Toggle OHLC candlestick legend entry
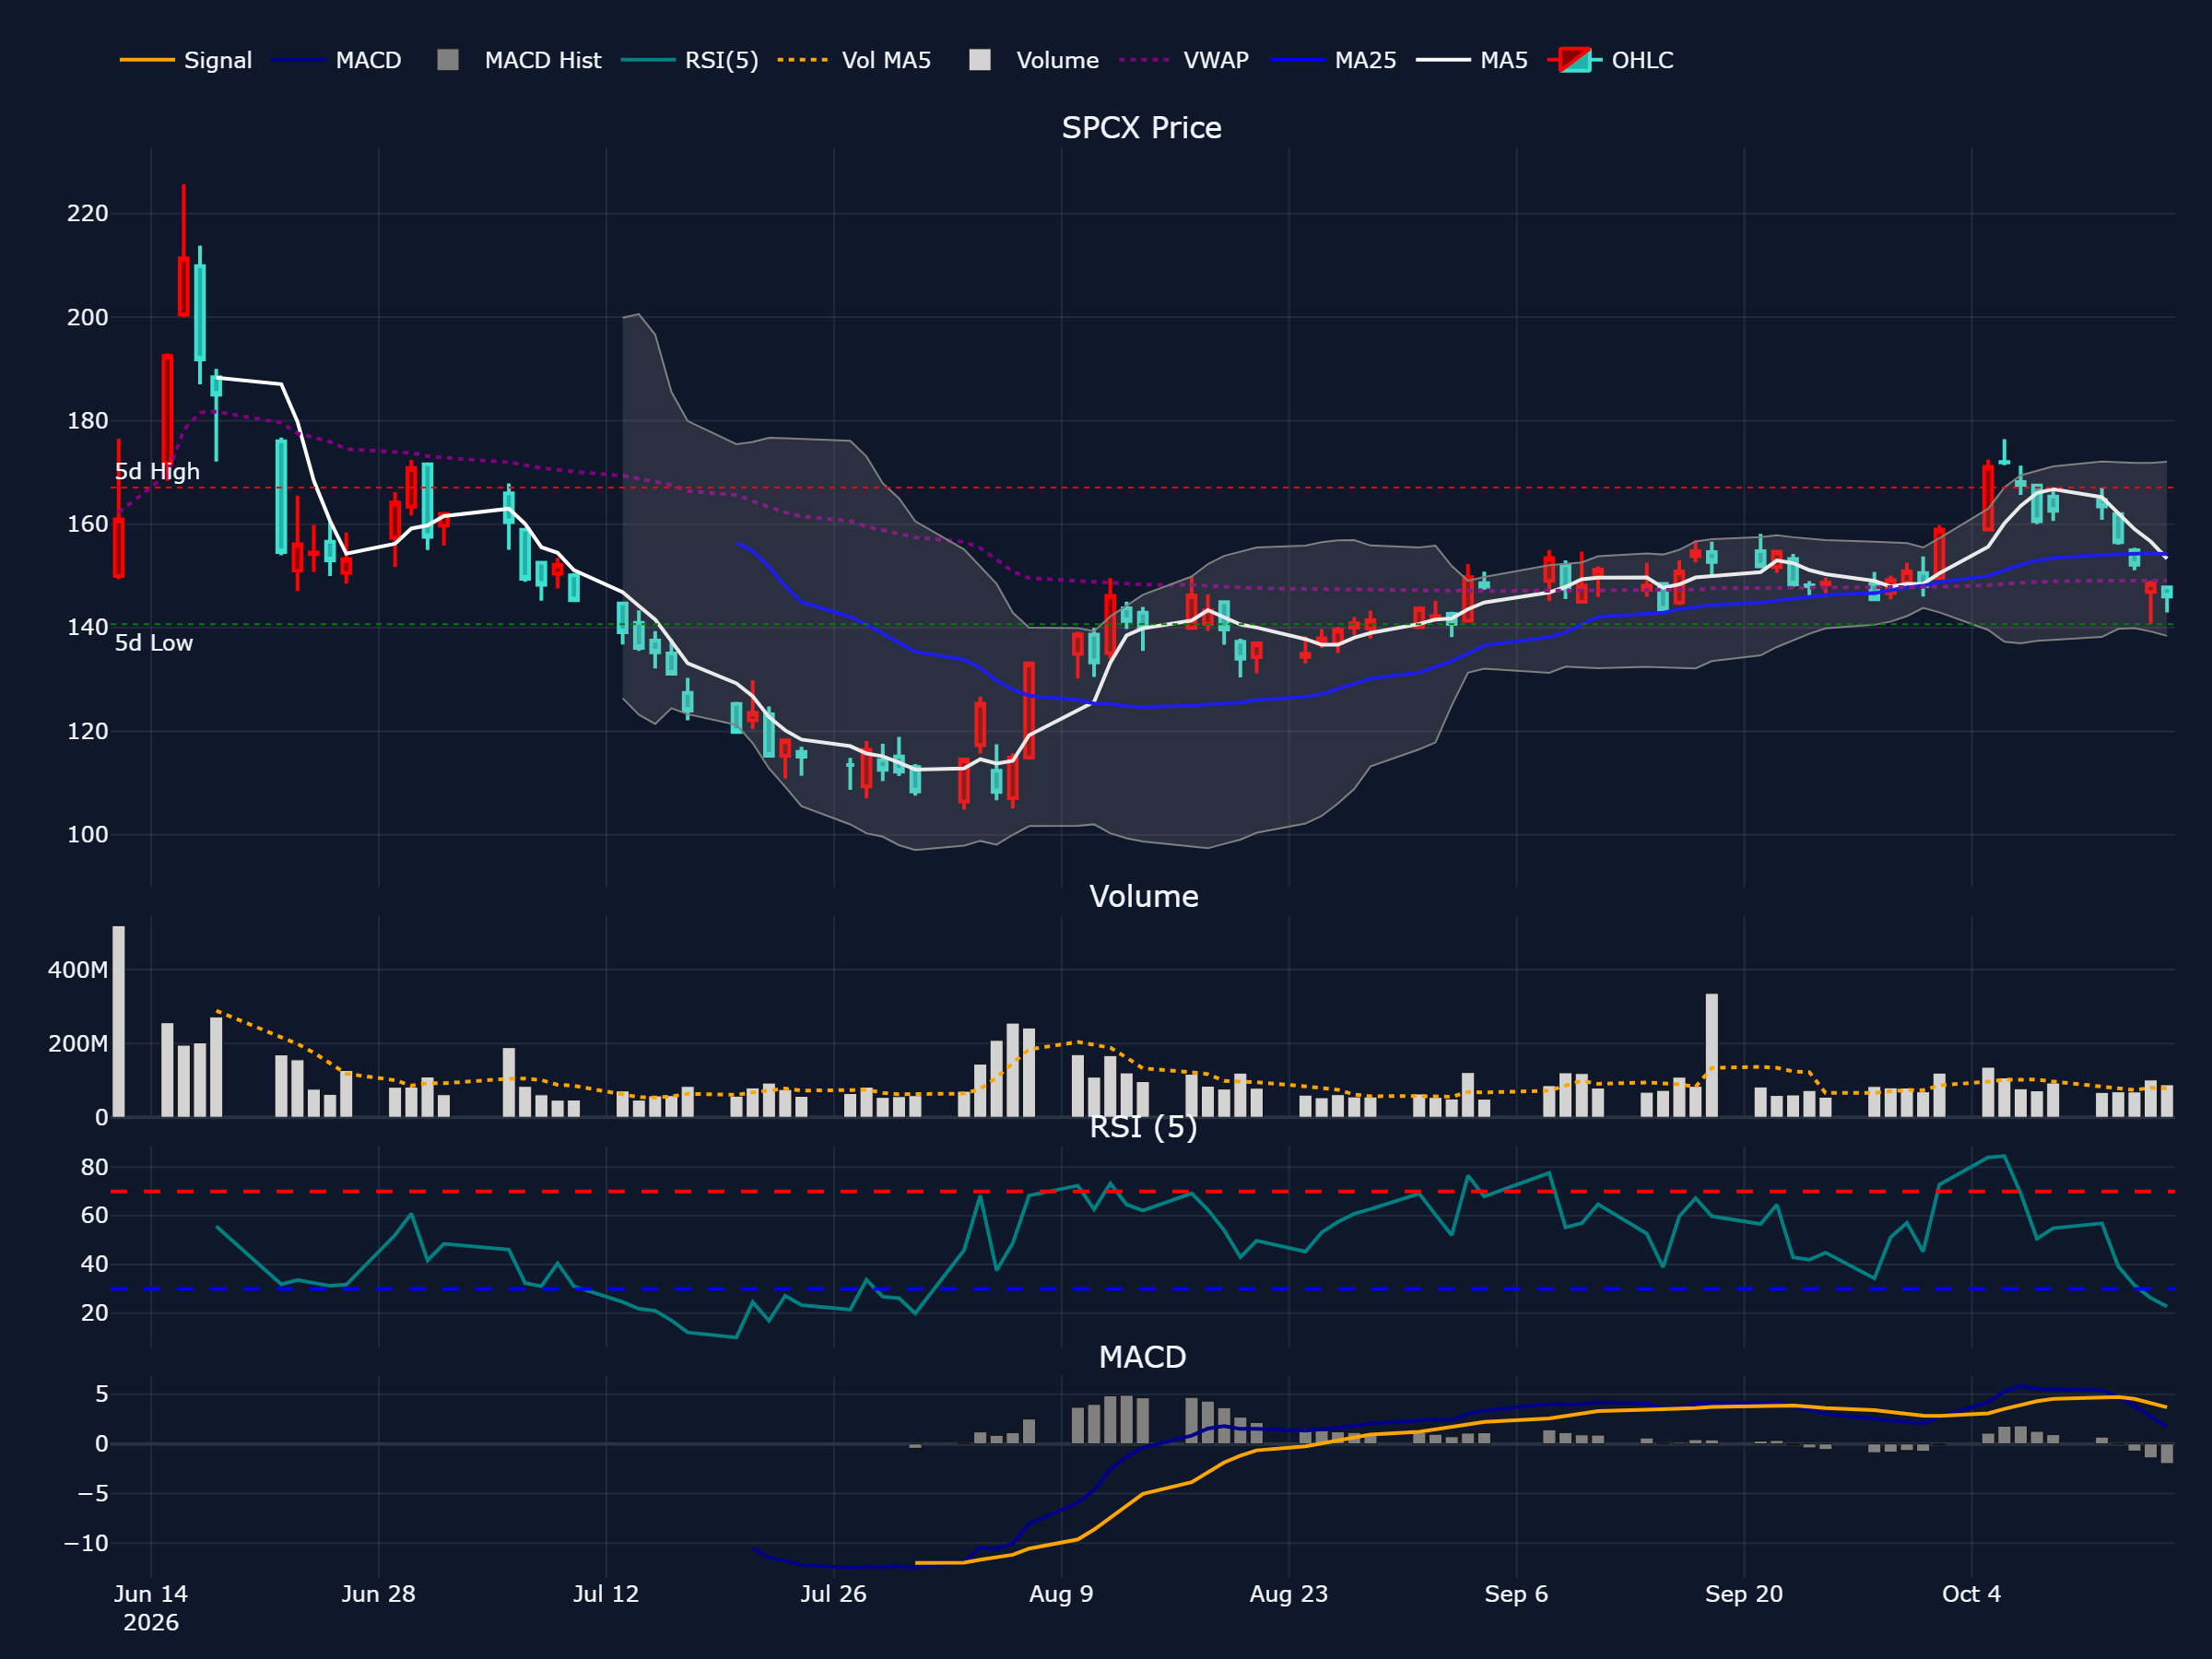The width and height of the screenshot is (2212, 1659). 1611,60
